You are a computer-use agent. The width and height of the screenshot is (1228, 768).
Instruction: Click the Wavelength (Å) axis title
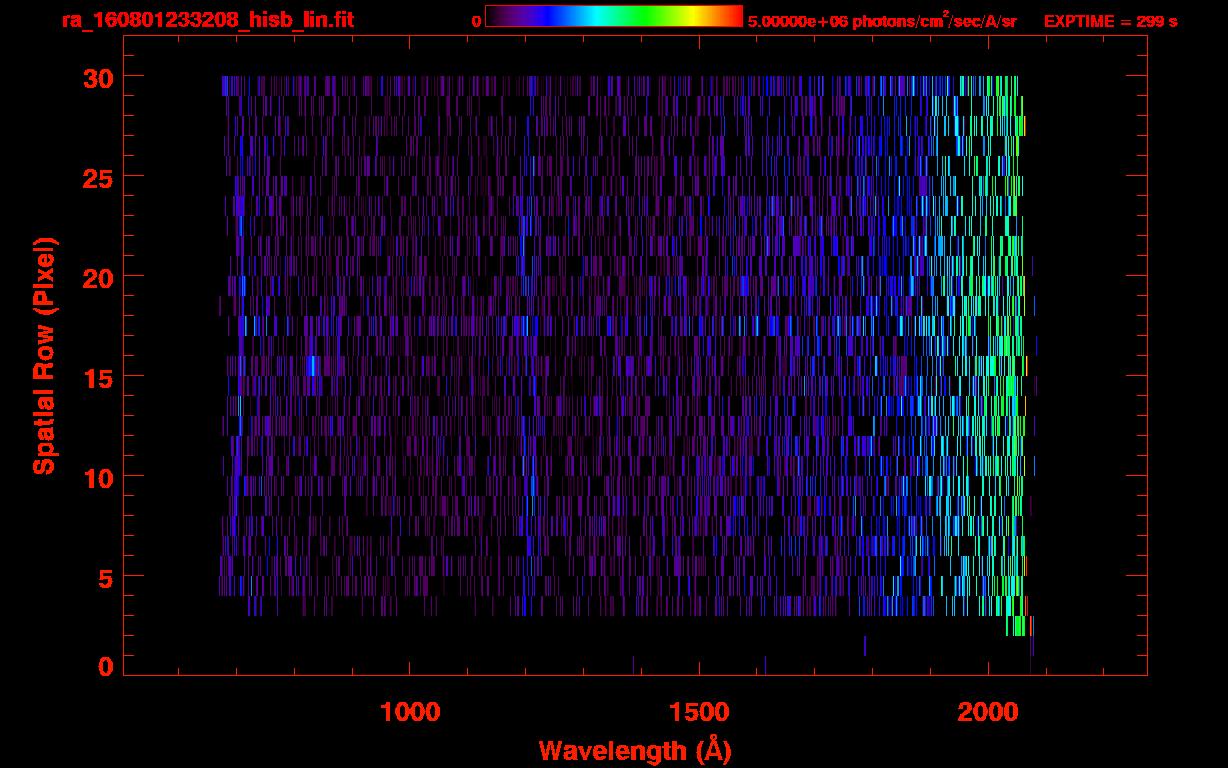click(635, 750)
